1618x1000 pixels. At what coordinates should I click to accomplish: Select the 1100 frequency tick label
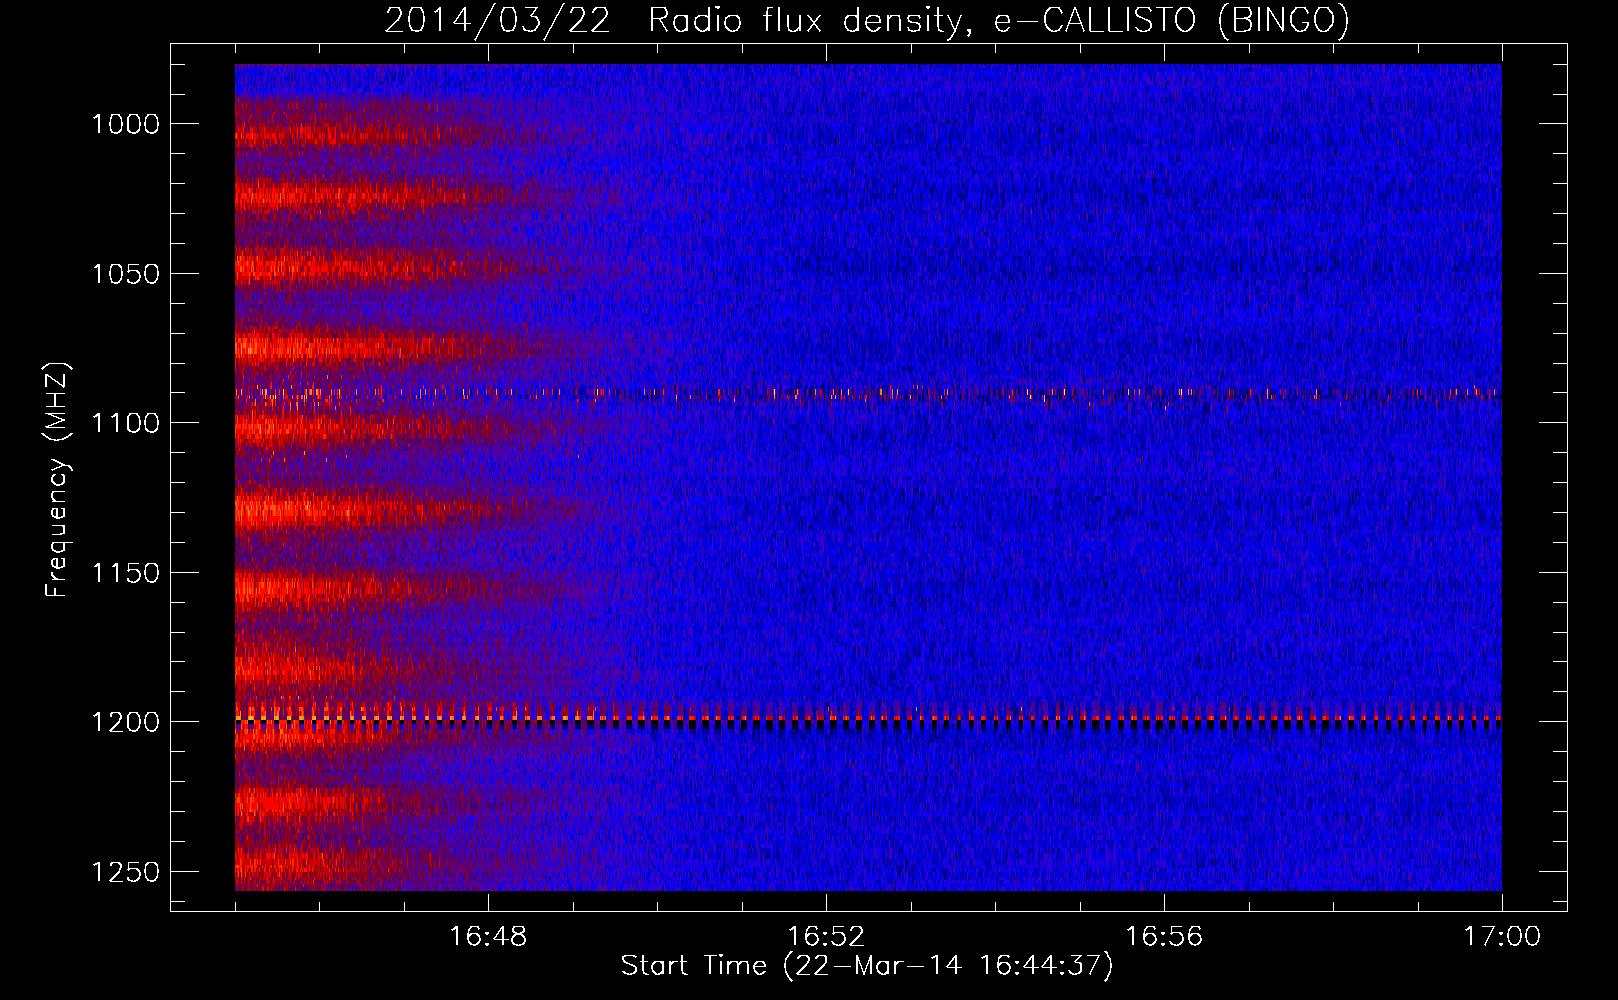(x=125, y=423)
